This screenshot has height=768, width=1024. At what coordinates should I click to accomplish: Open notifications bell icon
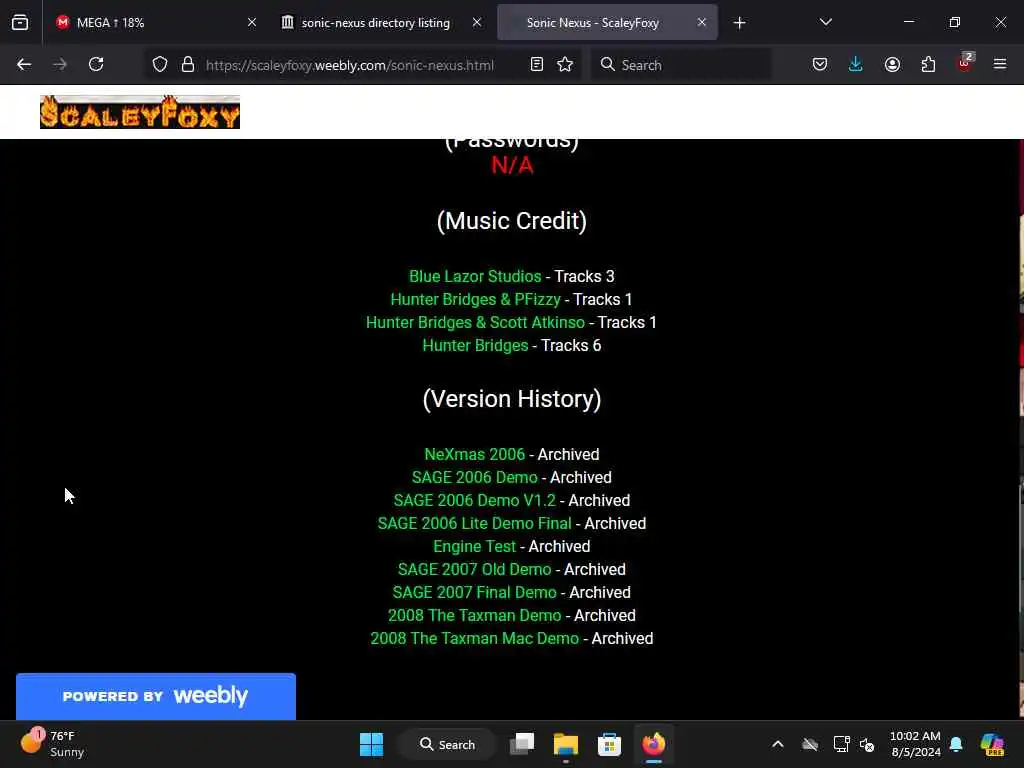(x=956, y=744)
